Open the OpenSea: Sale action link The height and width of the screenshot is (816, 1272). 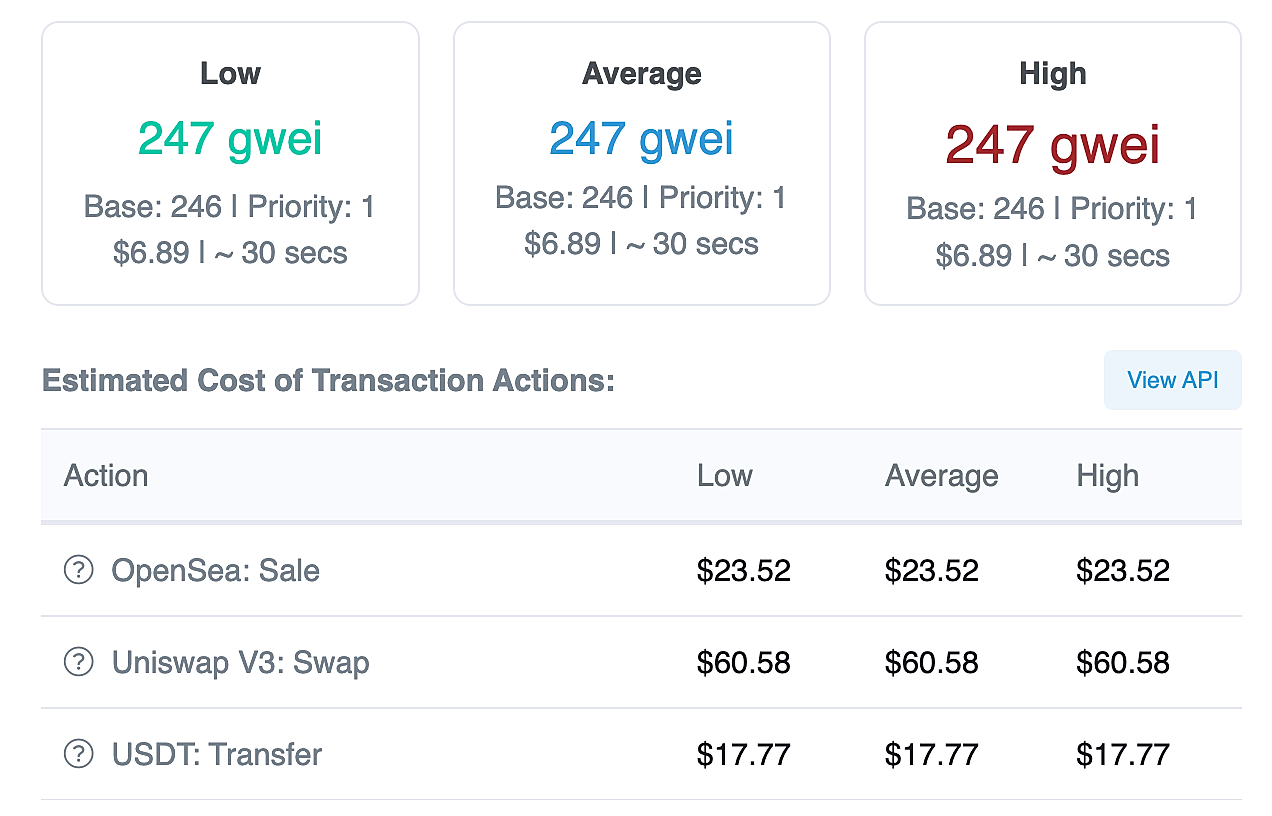[216, 570]
